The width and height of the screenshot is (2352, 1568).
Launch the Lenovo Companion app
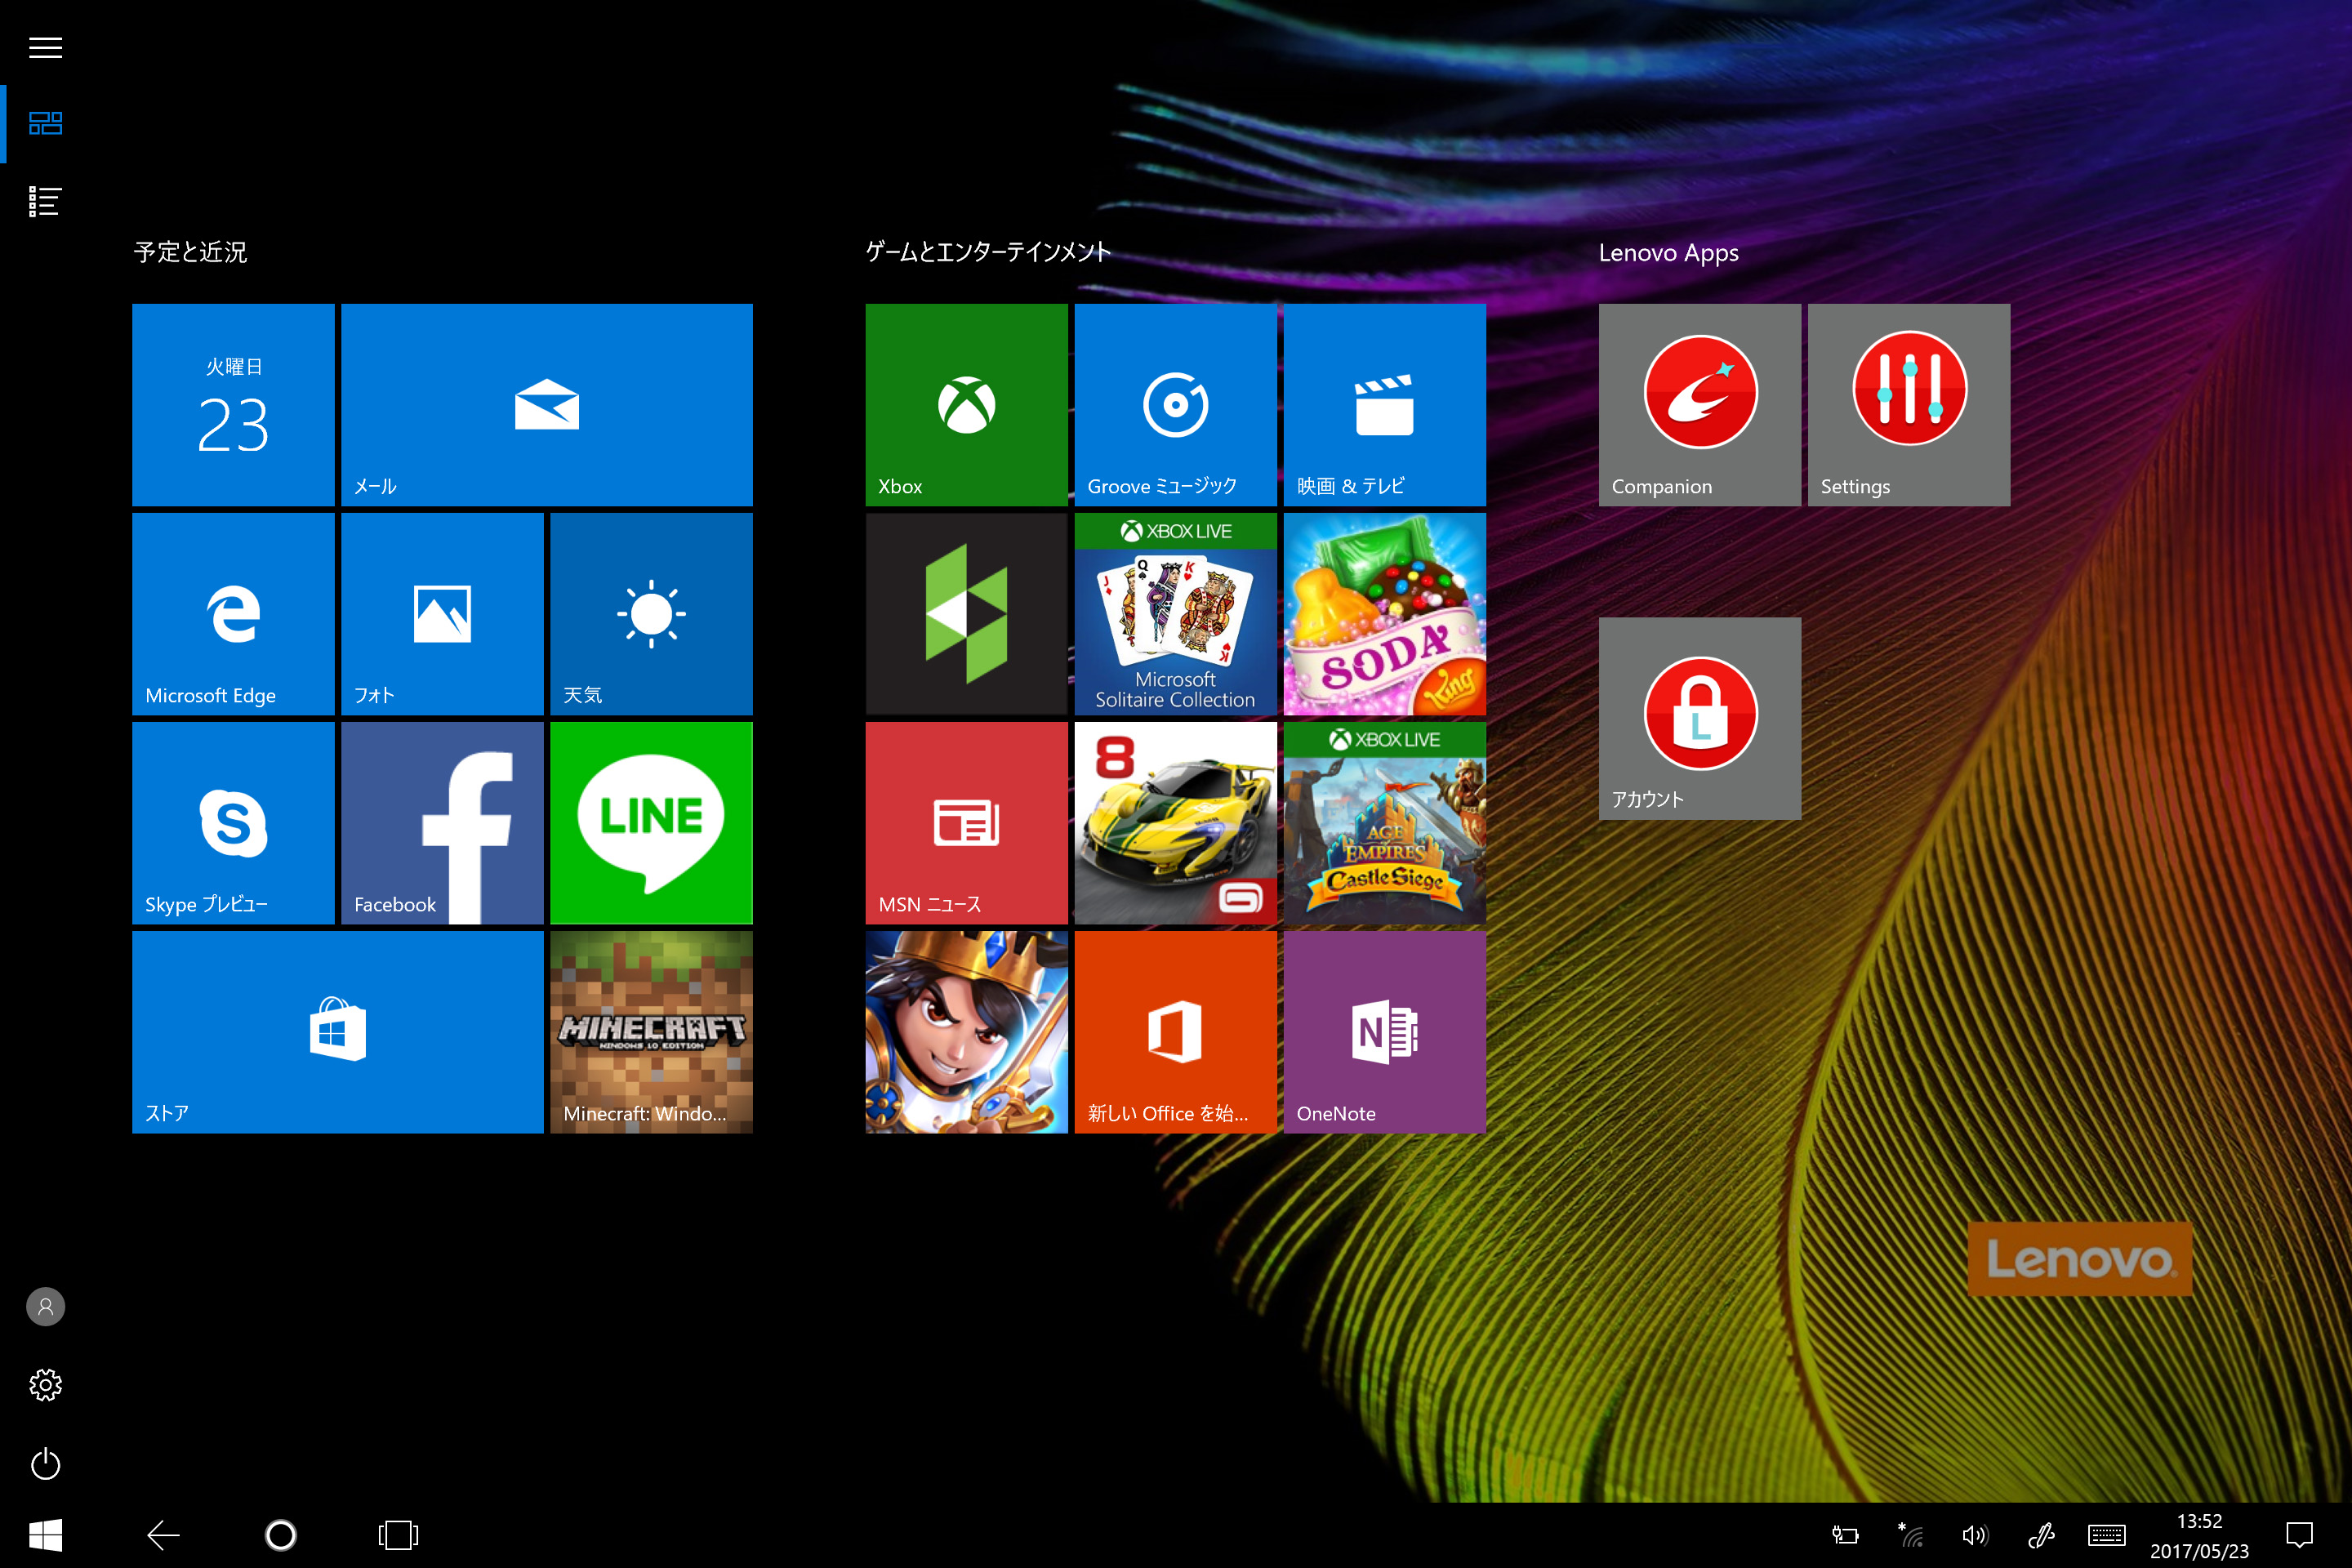point(1699,404)
